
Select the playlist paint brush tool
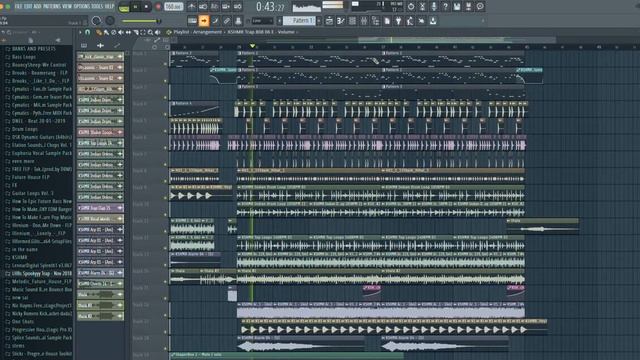click(106, 32)
